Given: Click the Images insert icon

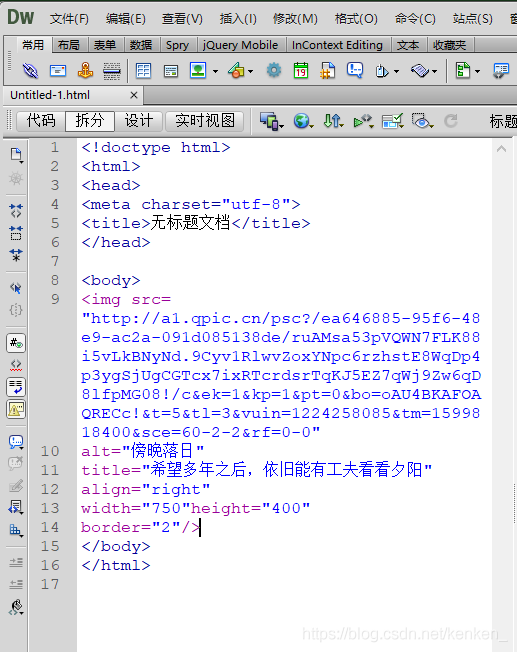Looking at the screenshot, I should pos(198,70).
